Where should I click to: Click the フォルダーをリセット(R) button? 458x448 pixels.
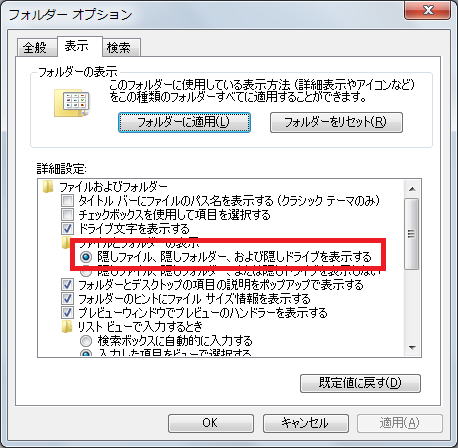[336, 122]
